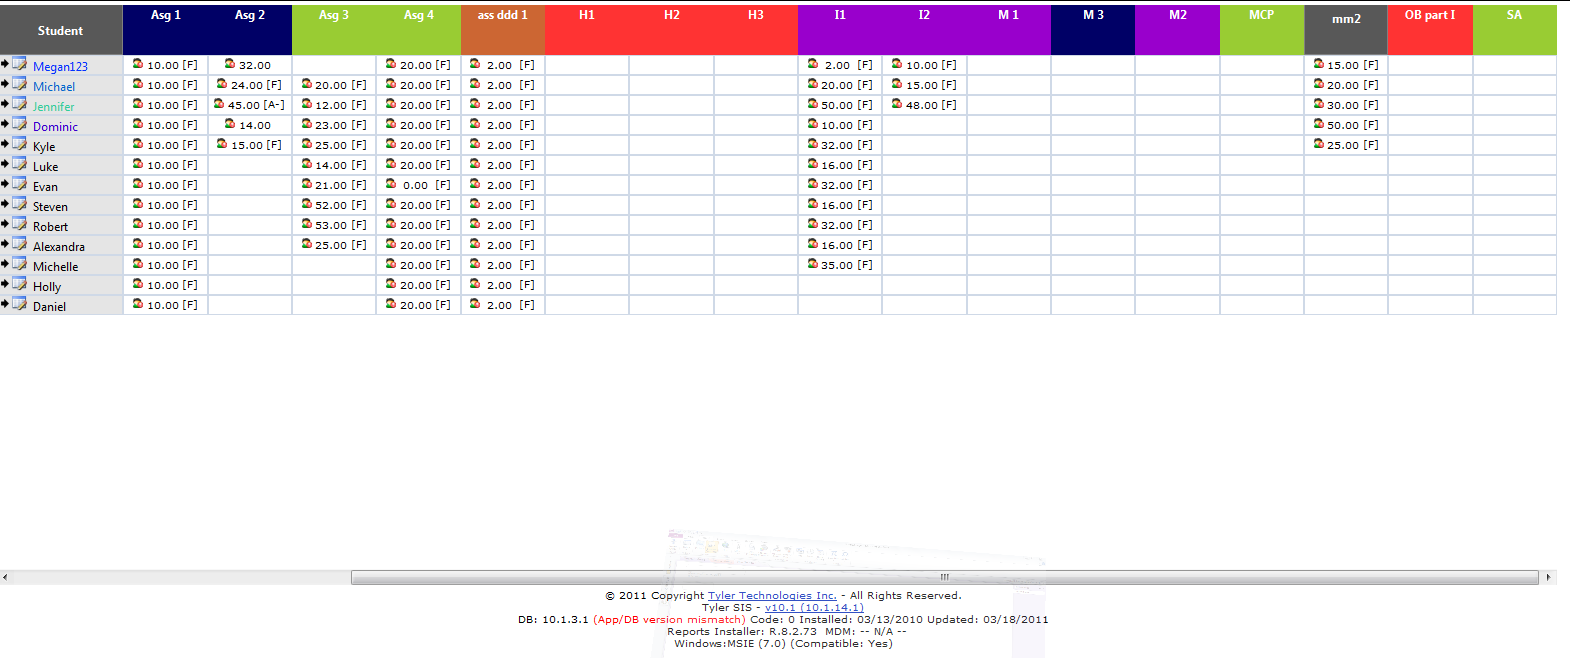Open the edit note icon beside Michael
The width and height of the screenshot is (1570, 658).
(x=19, y=84)
